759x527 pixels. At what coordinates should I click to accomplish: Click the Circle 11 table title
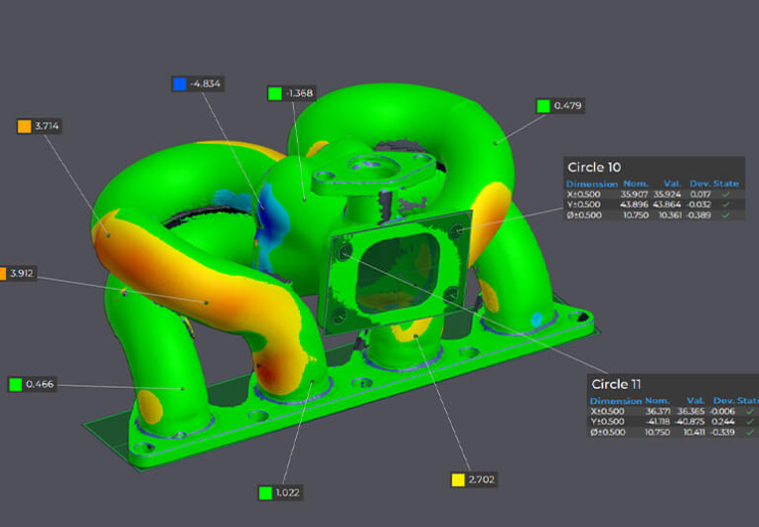[x=616, y=384]
